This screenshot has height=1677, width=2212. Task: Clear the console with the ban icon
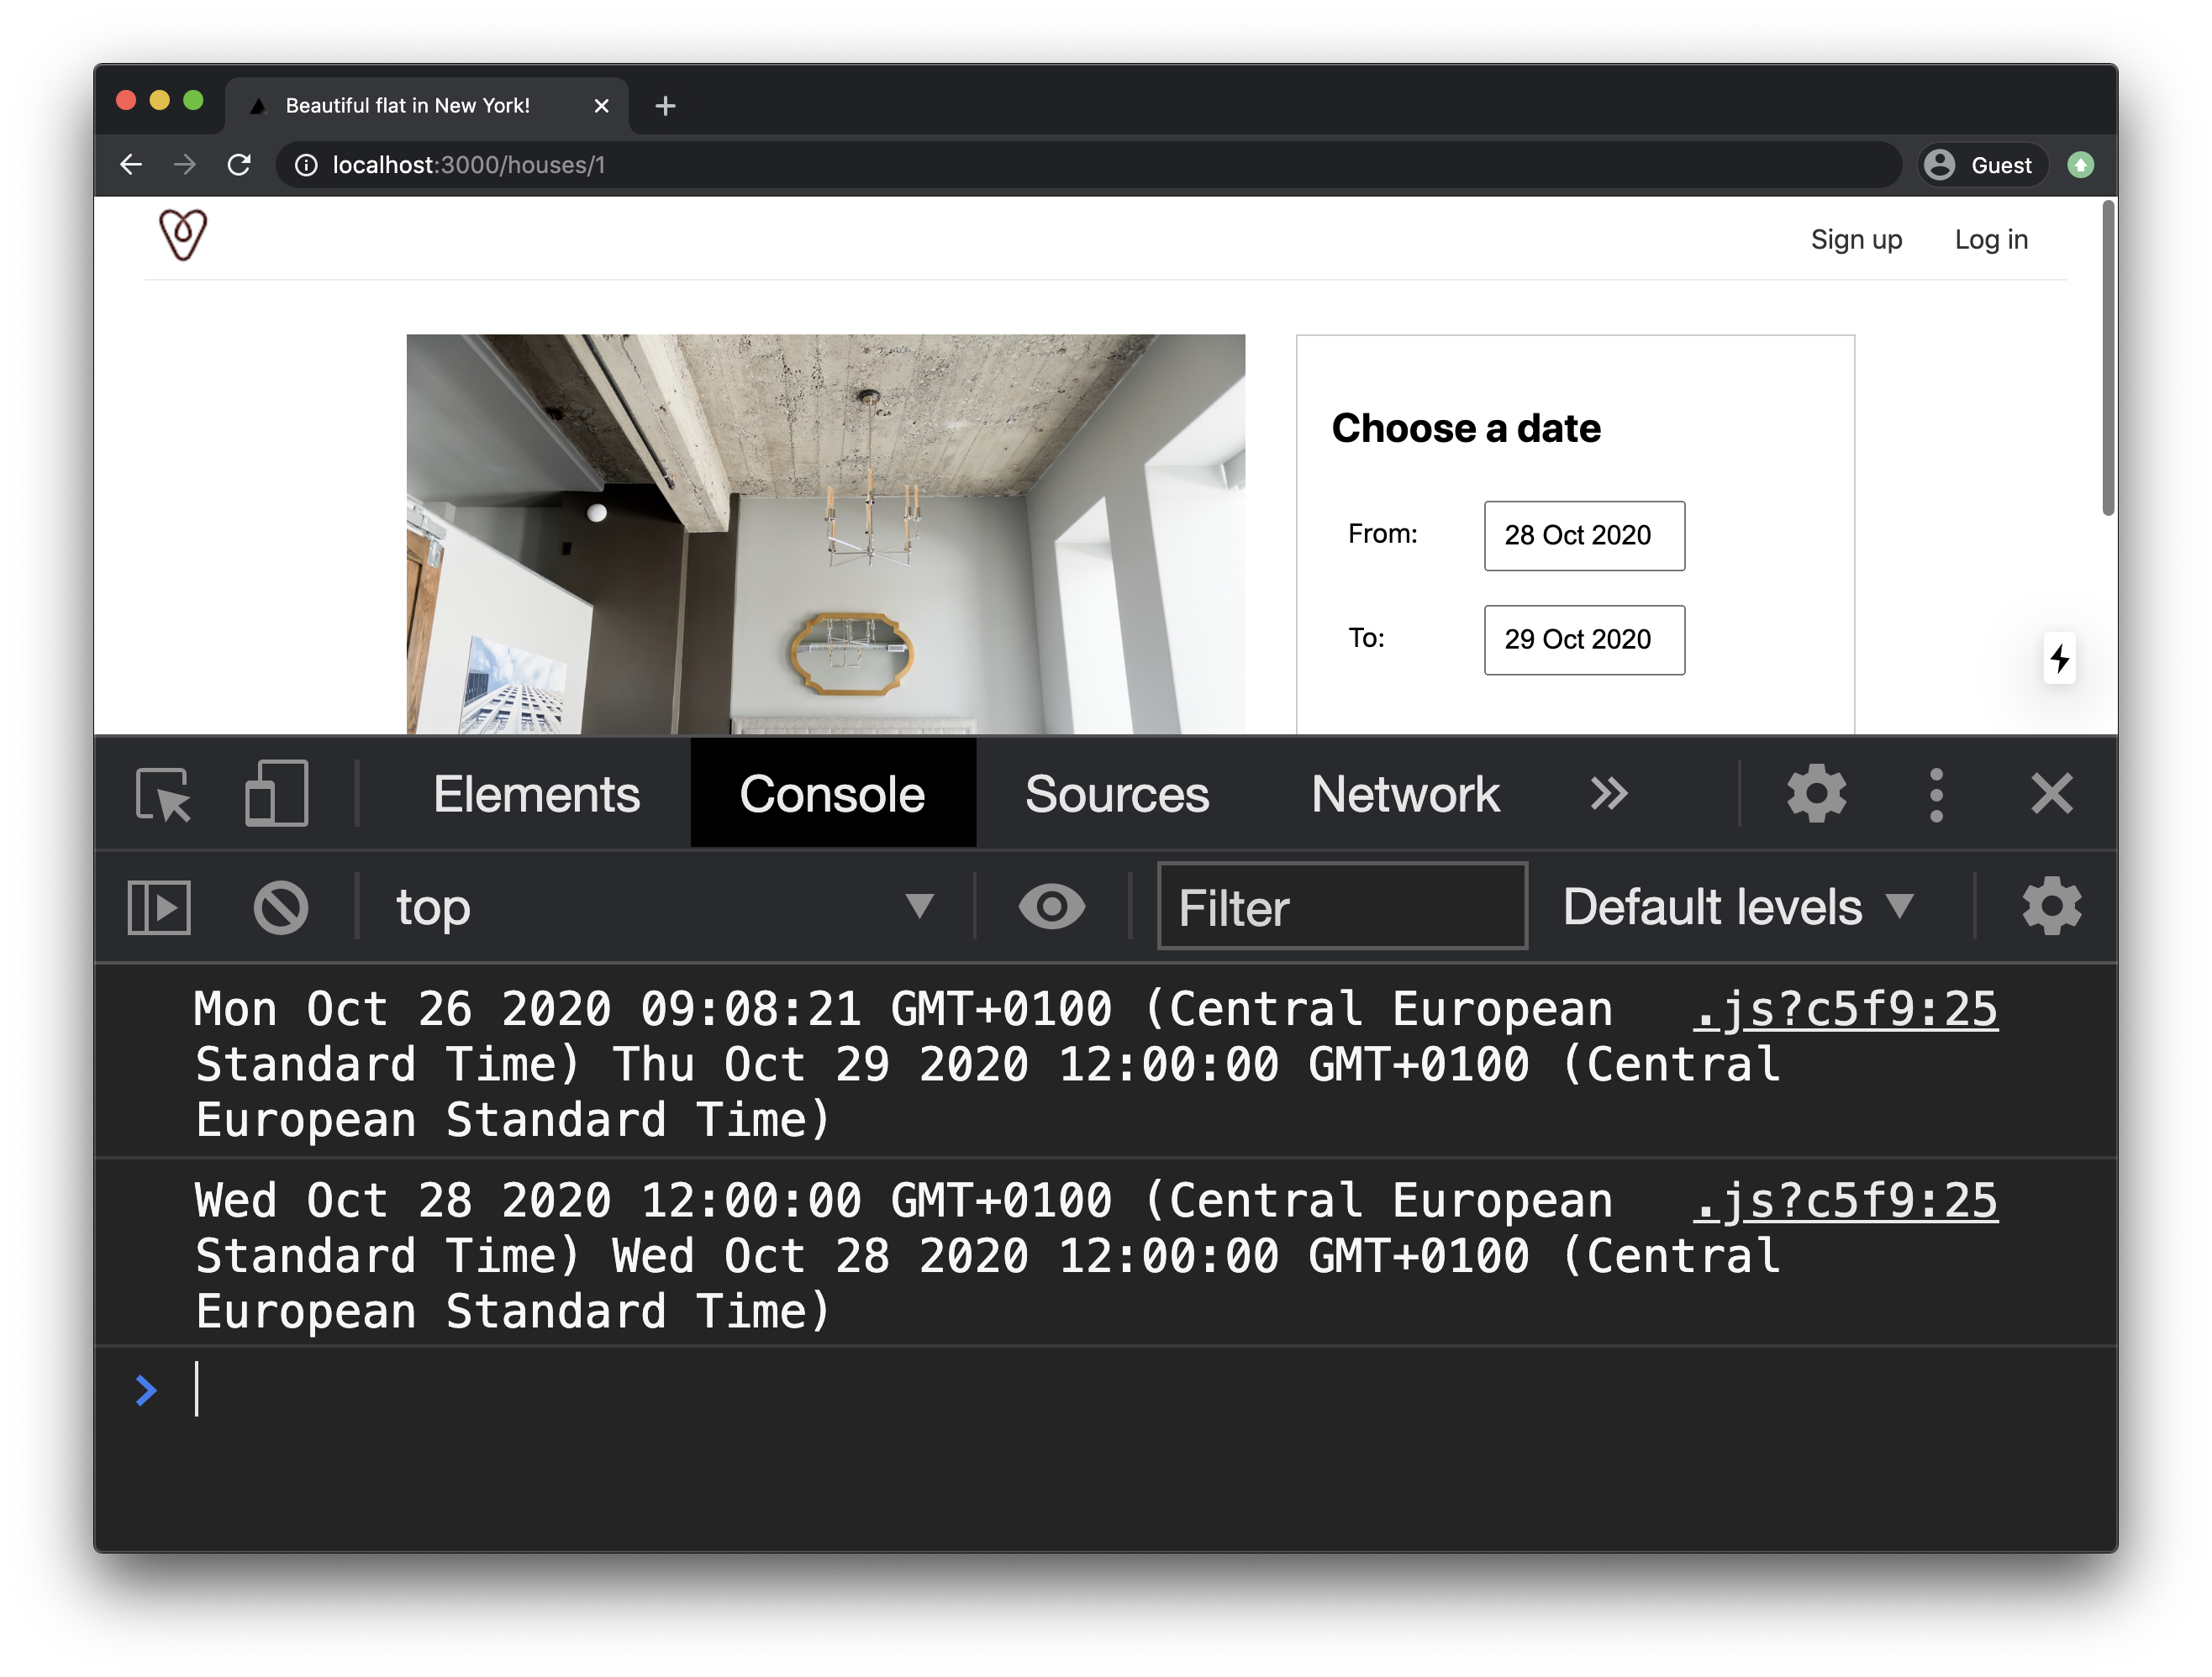coord(281,908)
